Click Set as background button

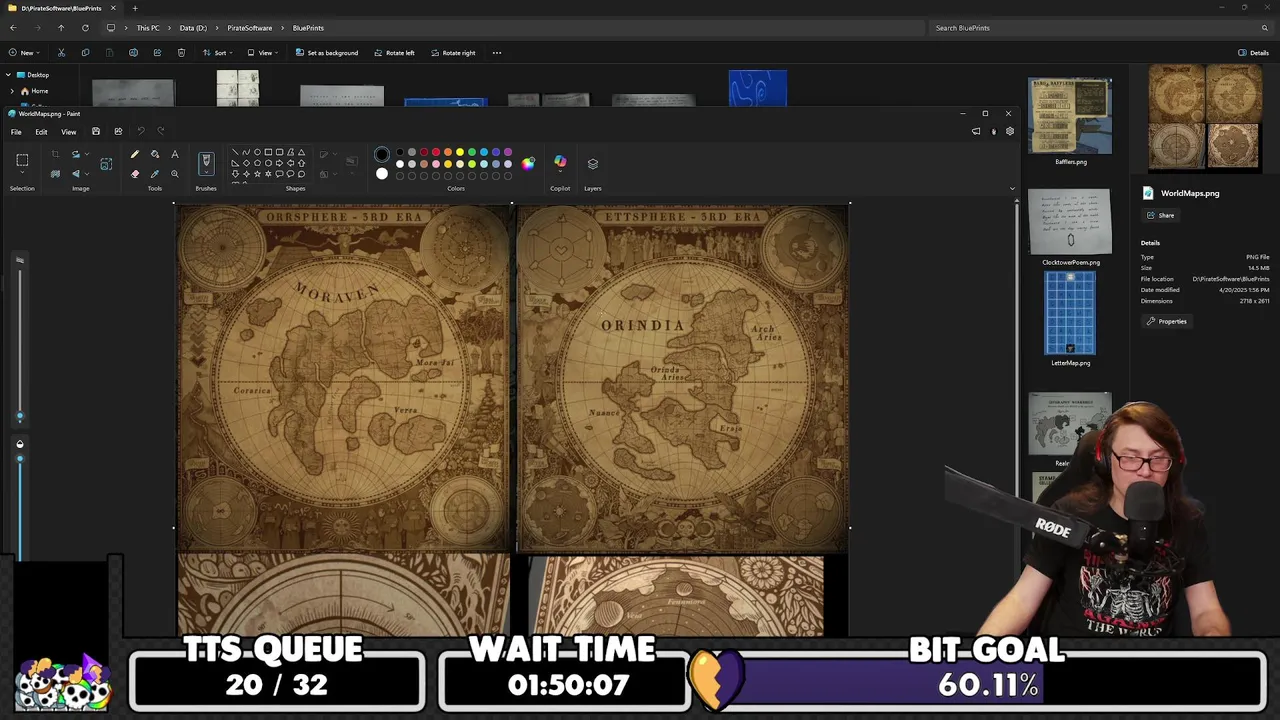(326, 52)
